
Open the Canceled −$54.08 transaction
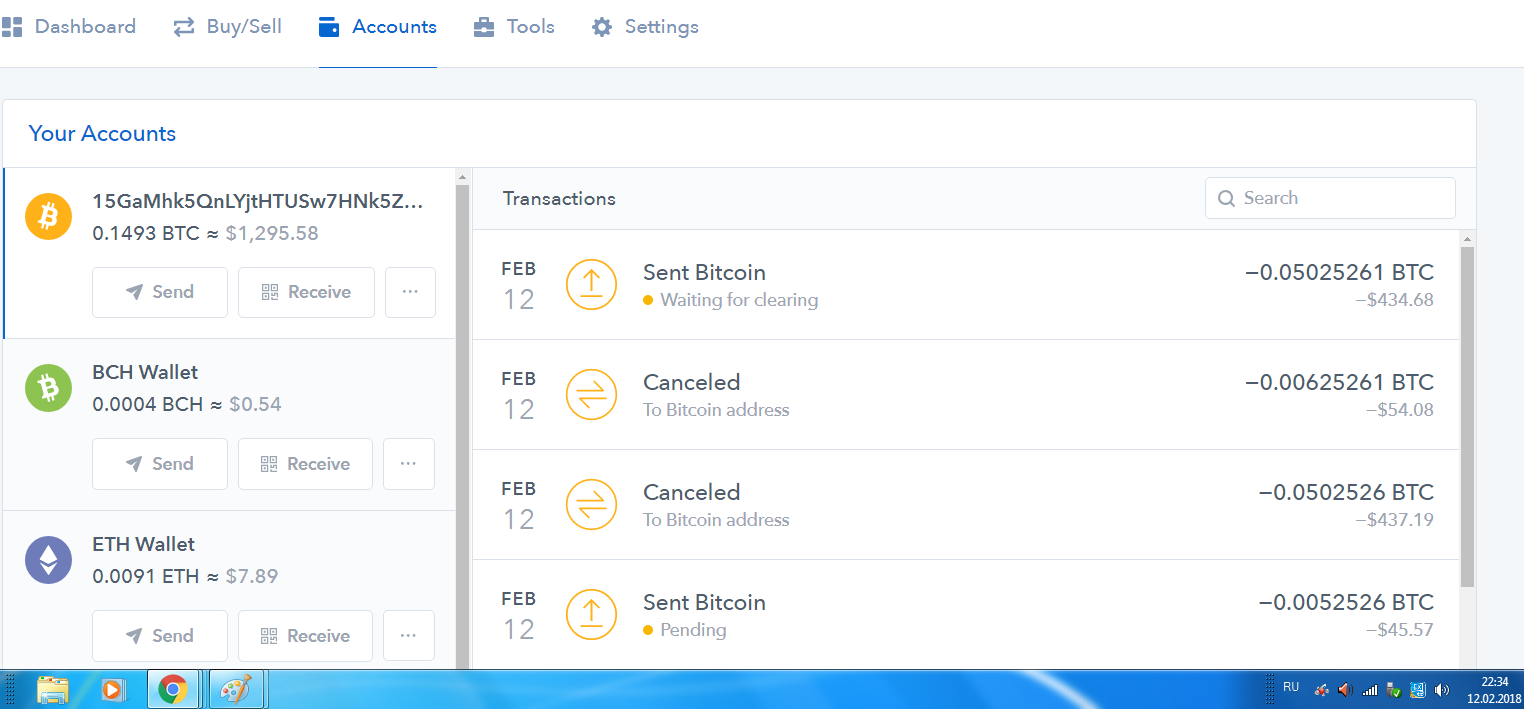[x=966, y=395]
